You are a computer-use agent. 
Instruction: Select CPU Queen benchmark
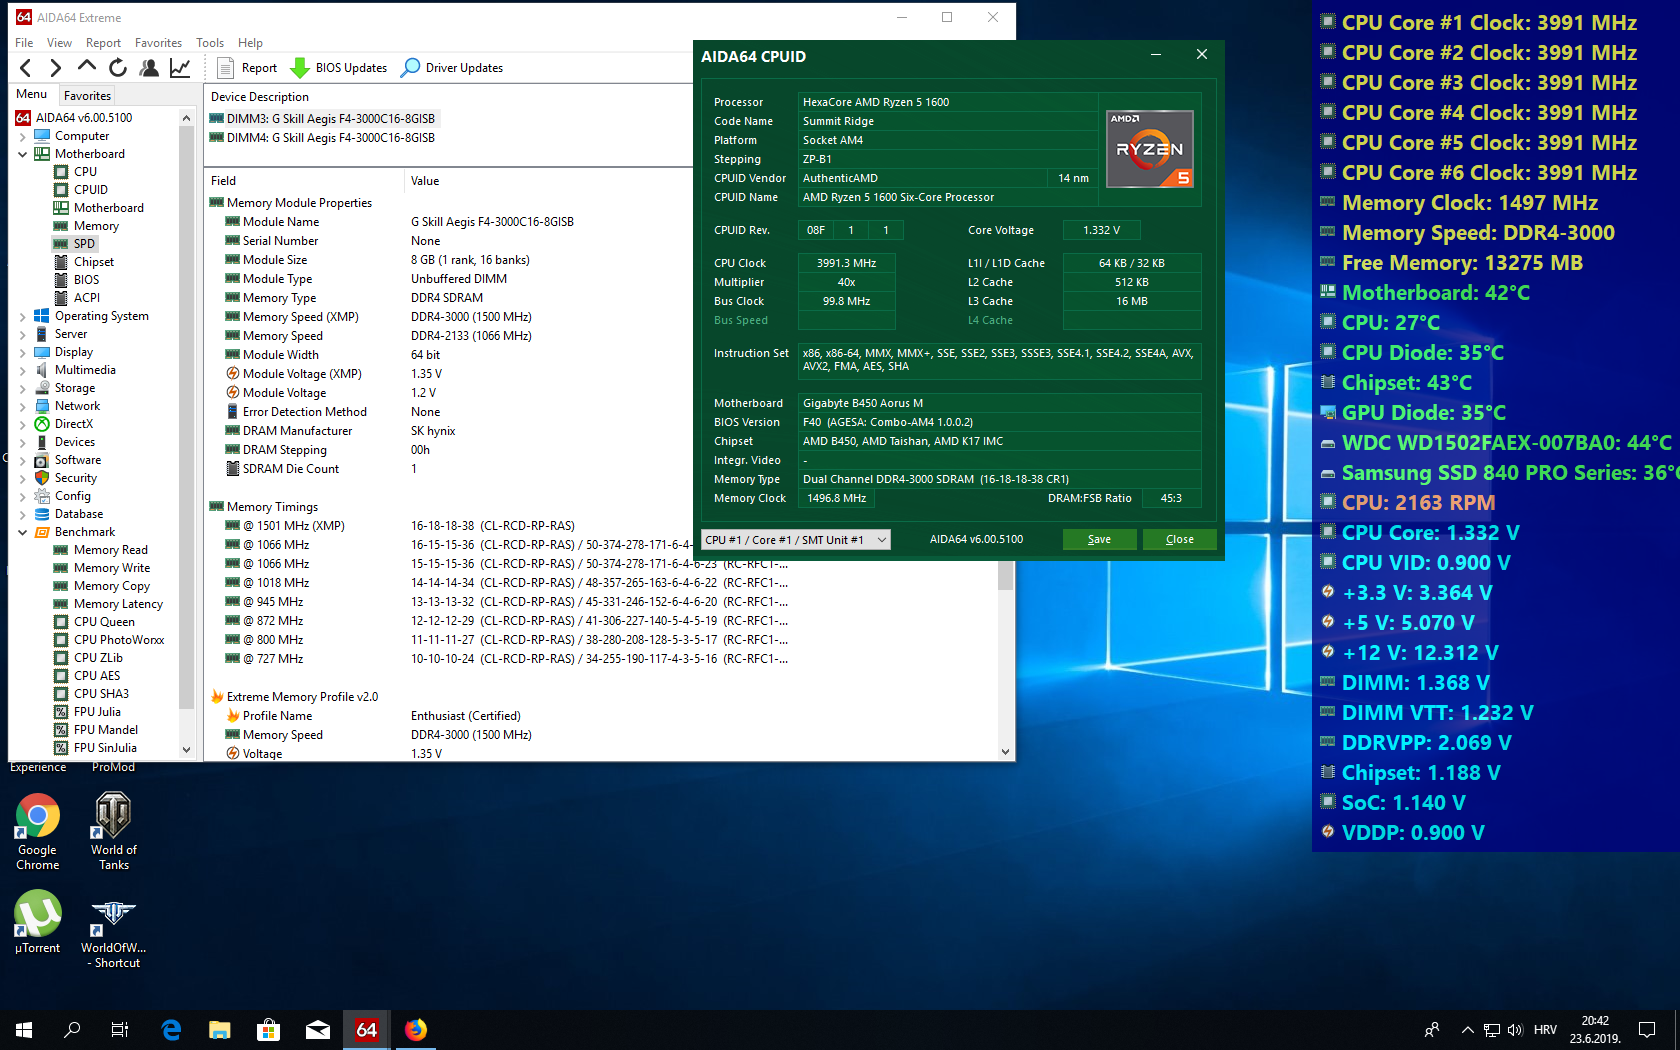104,622
